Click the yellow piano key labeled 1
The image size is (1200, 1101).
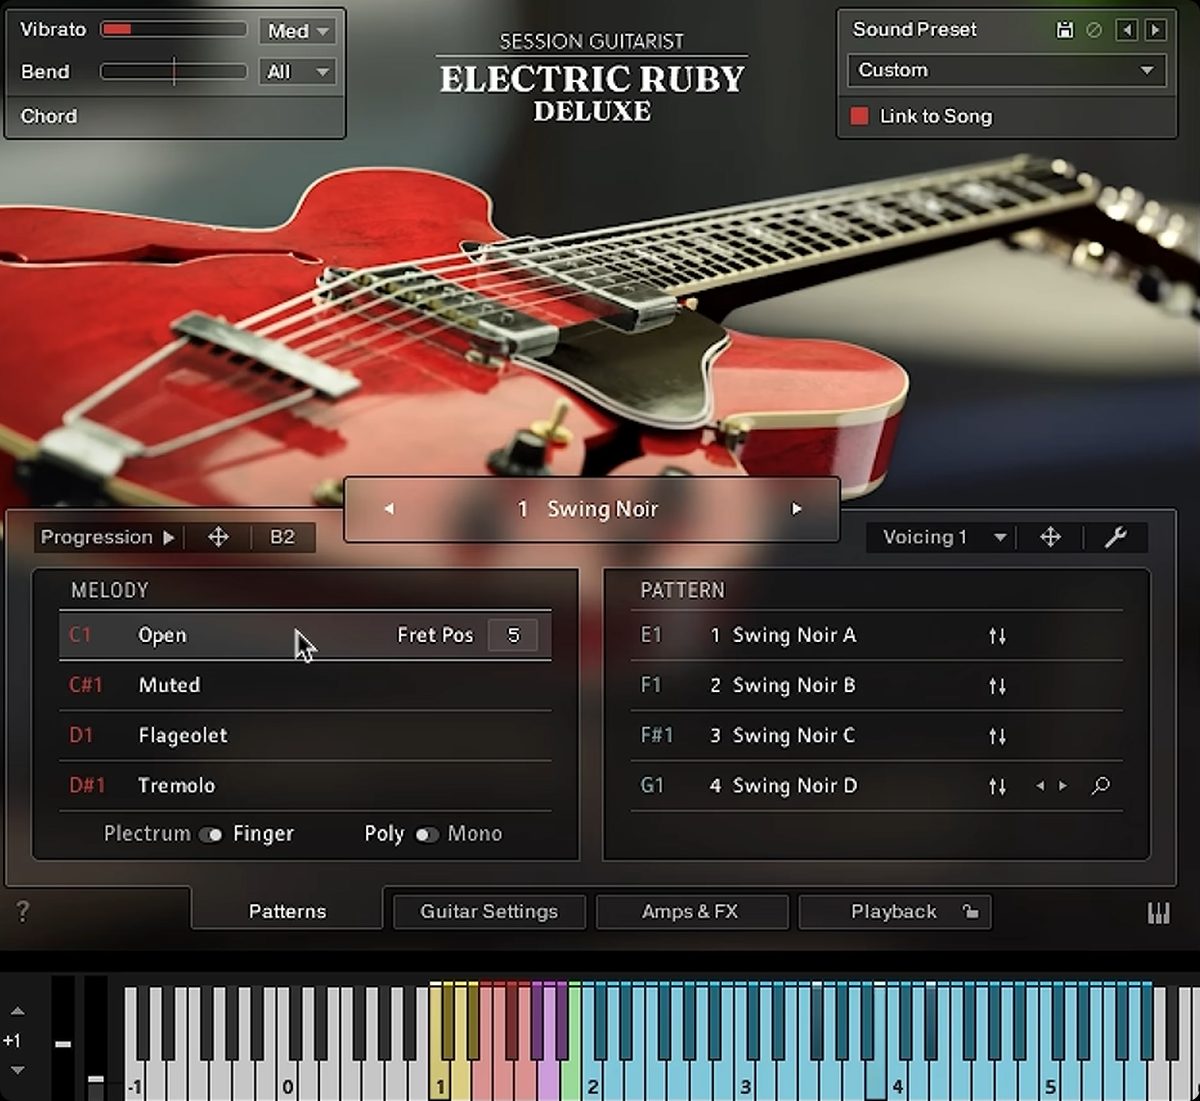coord(440,1080)
